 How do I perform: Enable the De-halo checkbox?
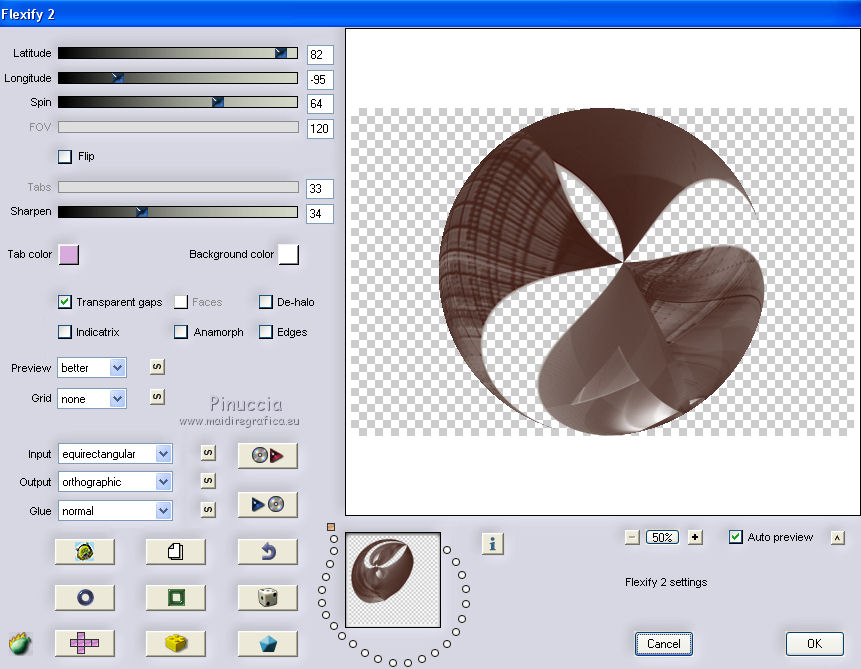tap(266, 302)
